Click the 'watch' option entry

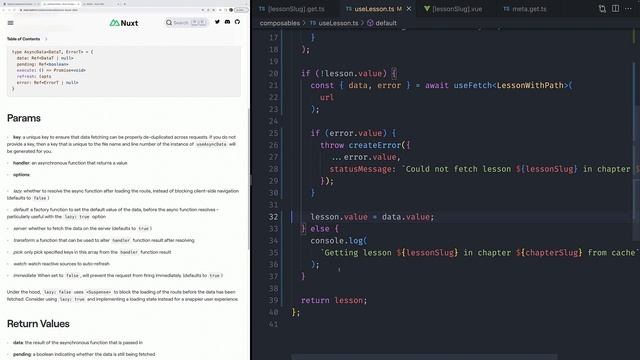61,264
